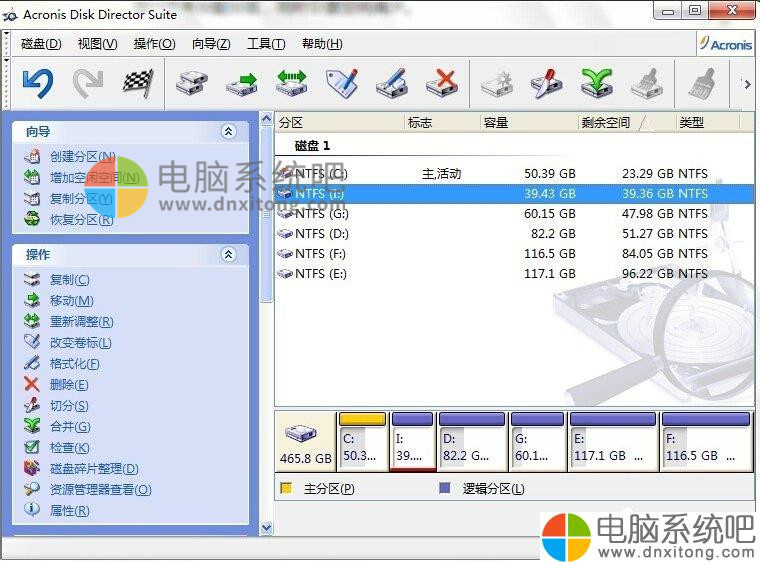
Task: Click the 465.8 GB disk icon
Action: coord(301,434)
